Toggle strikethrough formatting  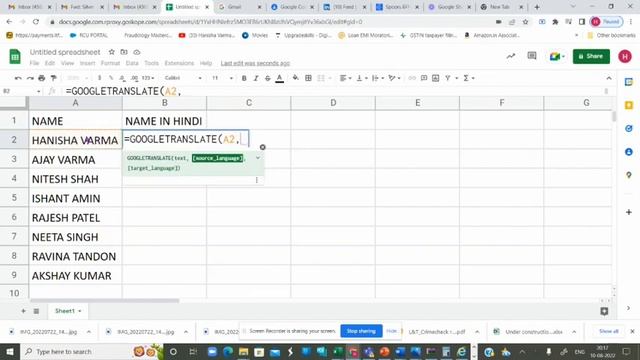click(268, 78)
